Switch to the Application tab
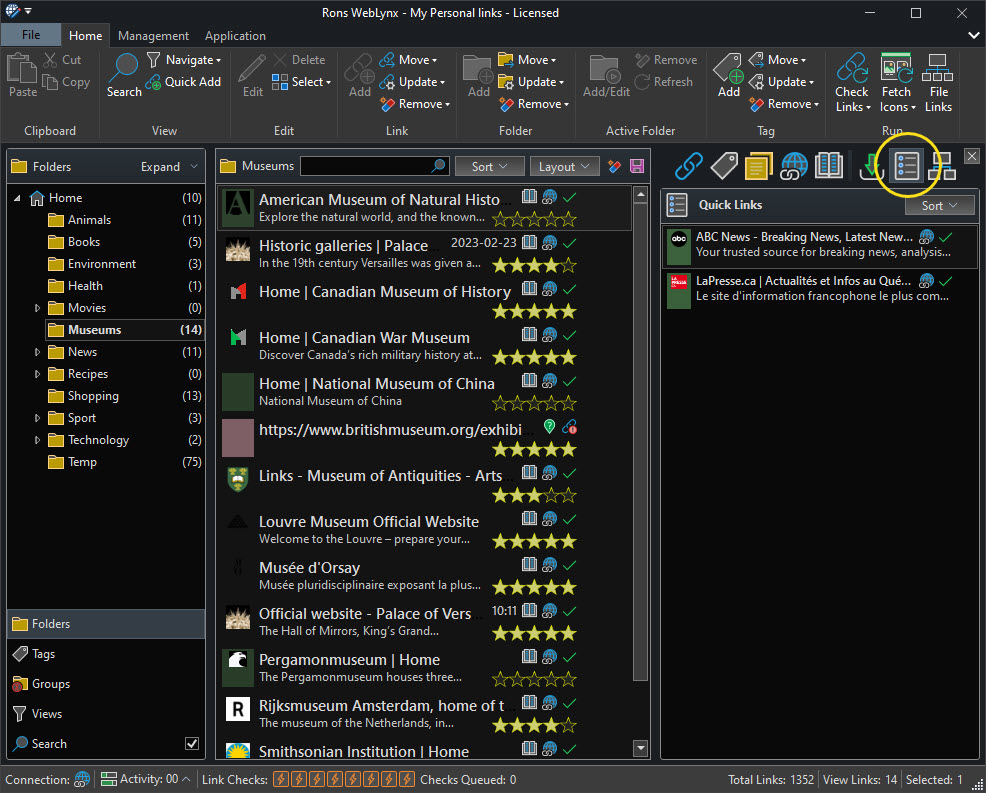The height and width of the screenshot is (793, 986). click(235, 36)
